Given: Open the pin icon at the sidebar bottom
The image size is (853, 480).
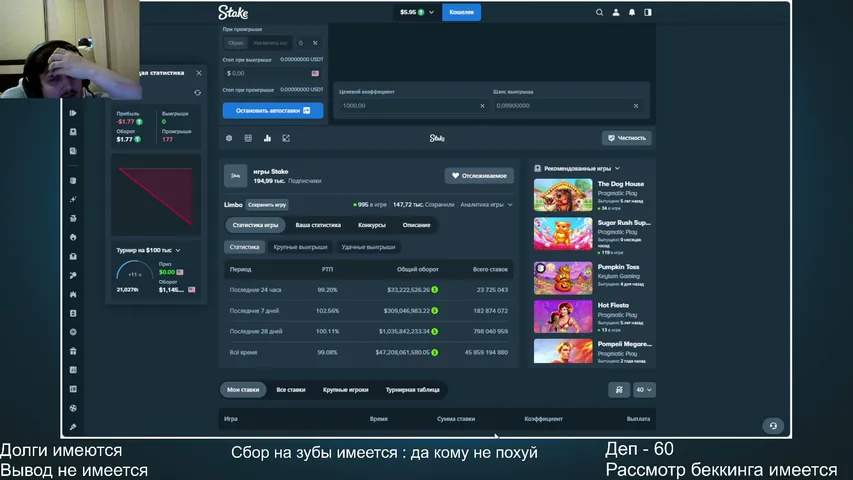Looking at the screenshot, I should click(x=73, y=427).
